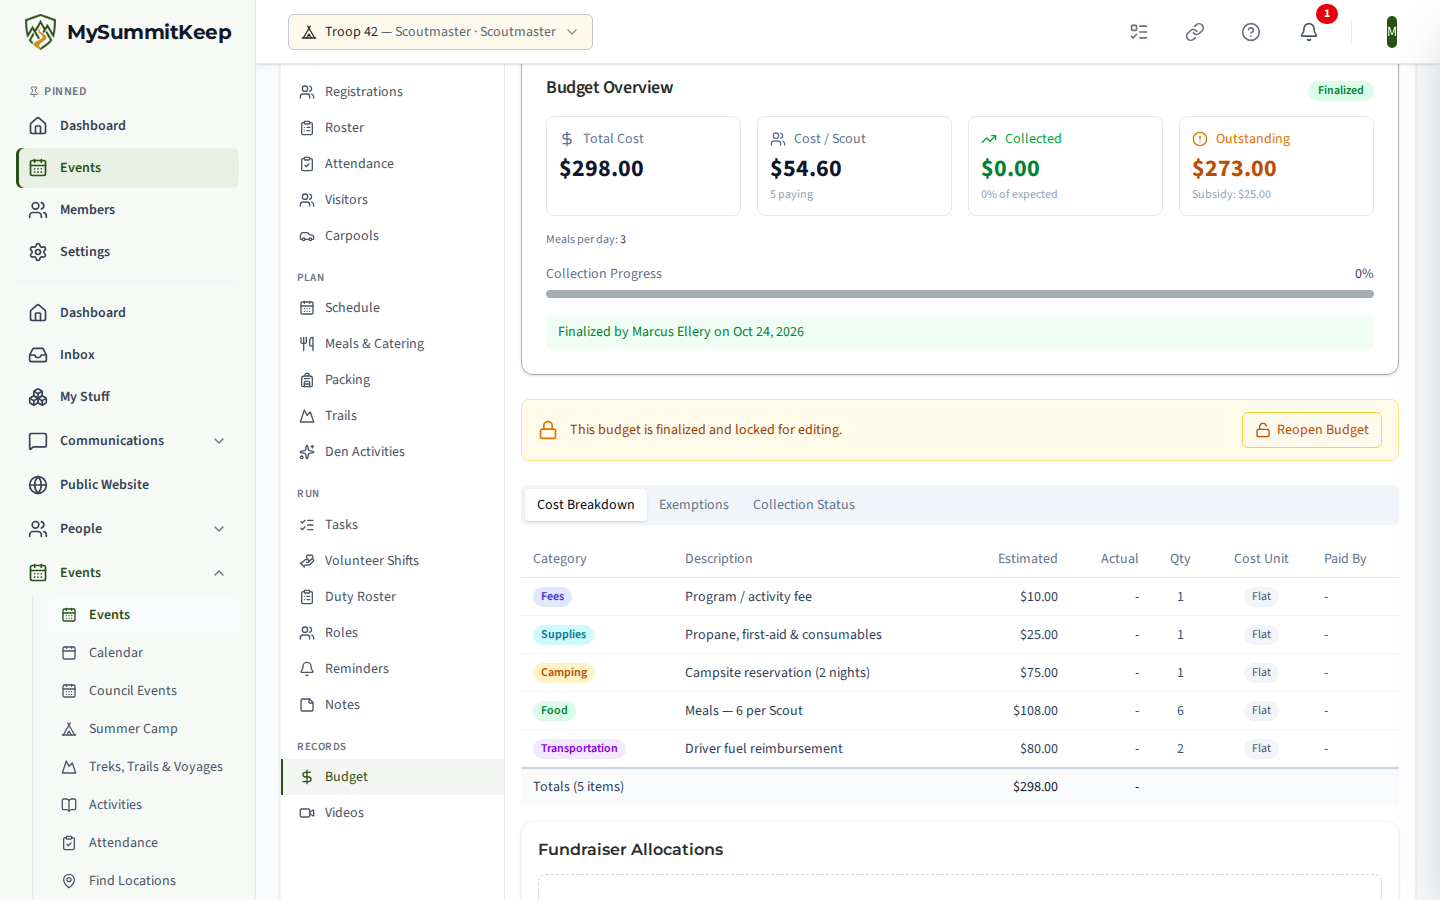1440x900 pixels.
Task: Open Treks, Trails & Voyages
Action: [x=144, y=767]
